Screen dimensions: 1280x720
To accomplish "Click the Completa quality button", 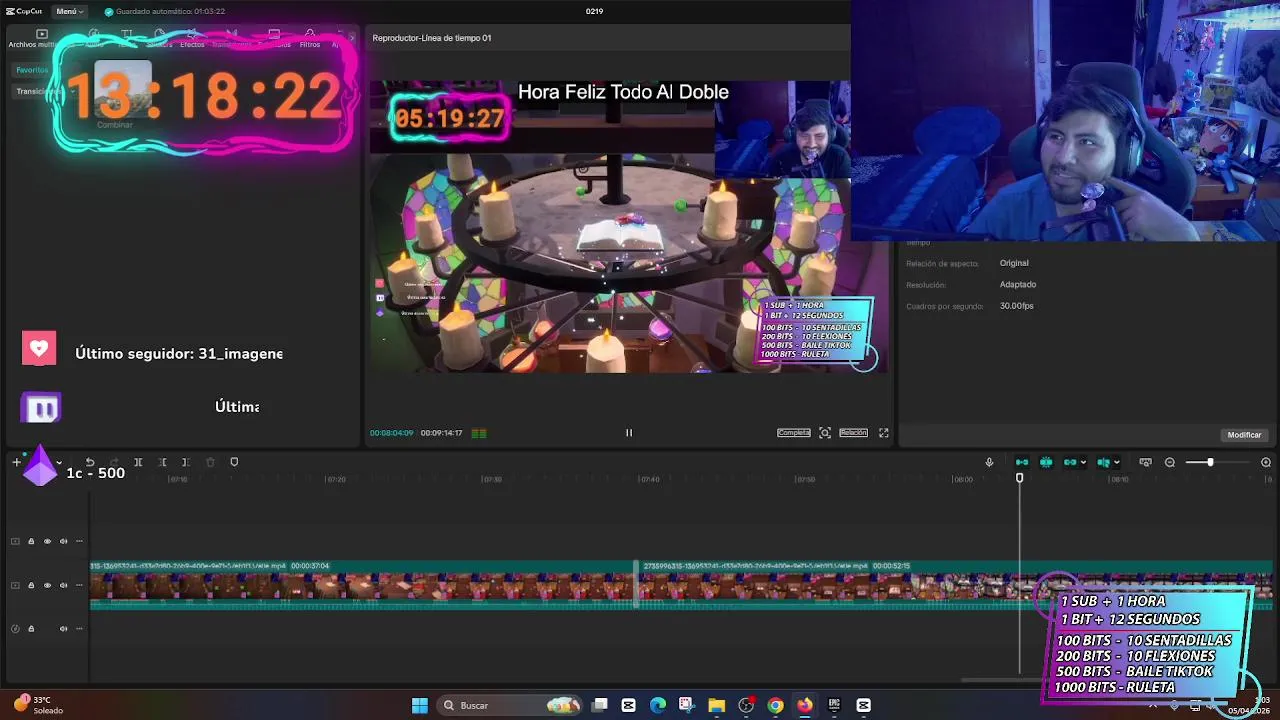I will point(794,433).
